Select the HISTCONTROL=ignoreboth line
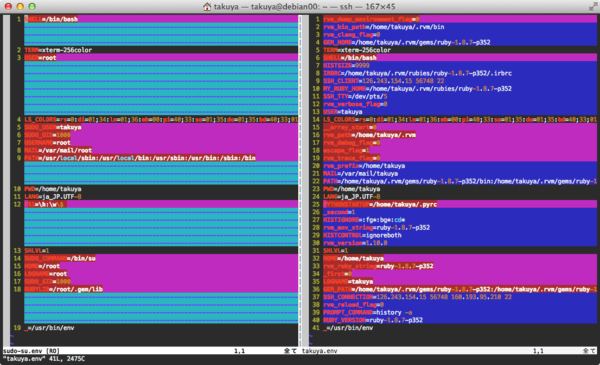This screenshot has width=600, height=365. click(362, 235)
